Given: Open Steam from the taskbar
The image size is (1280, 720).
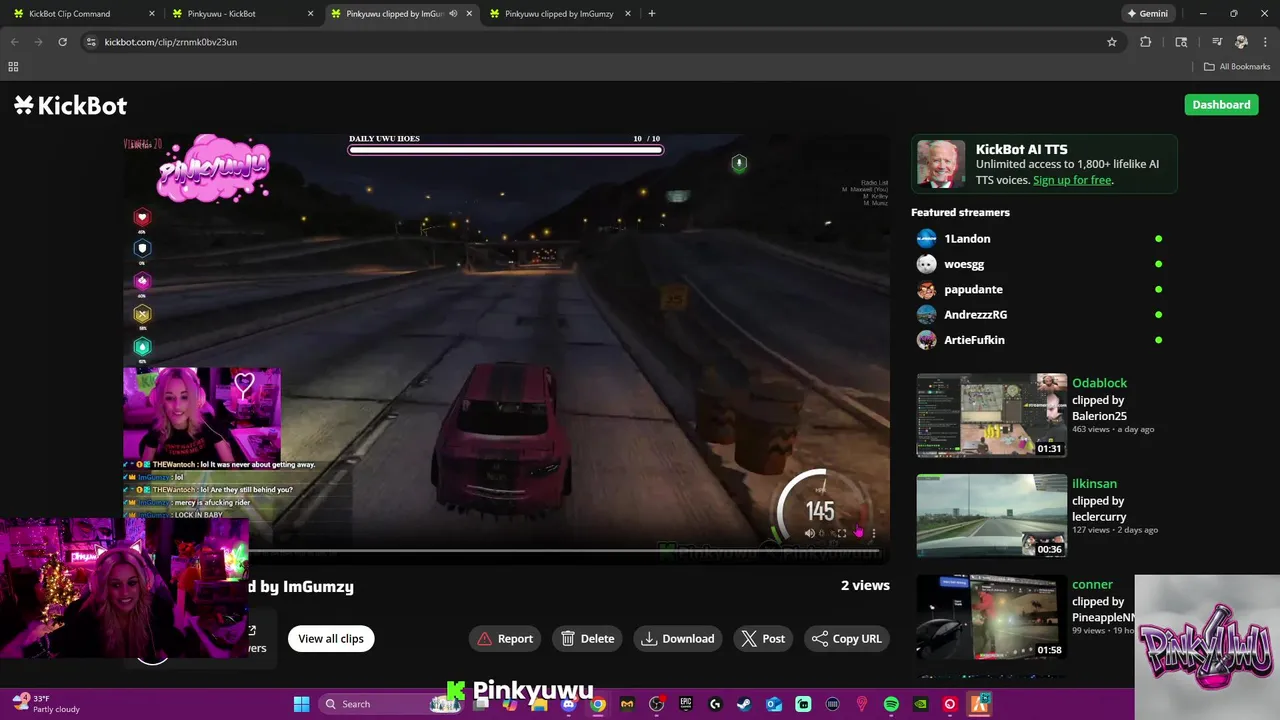Looking at the screenshot, I should point(744,704).
